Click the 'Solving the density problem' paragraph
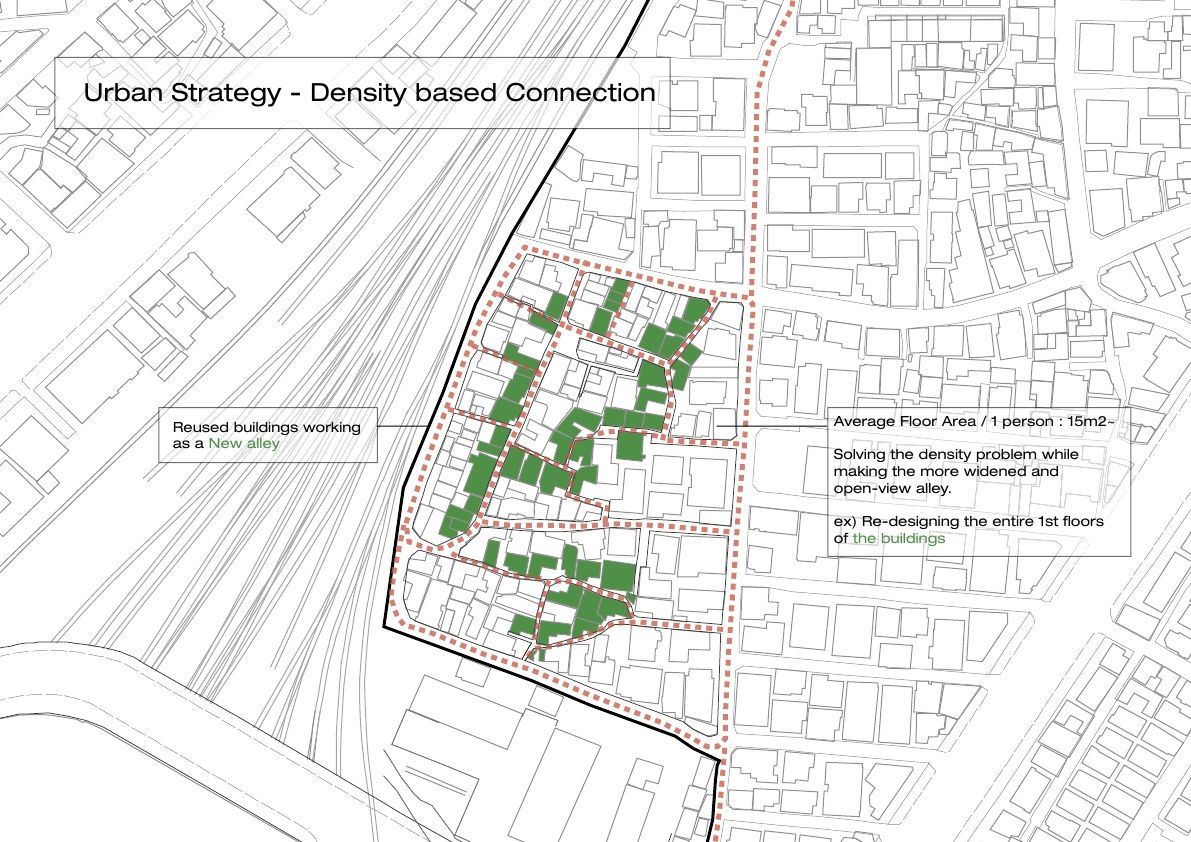The image size is (1191, 842). [x=945, y=471]
